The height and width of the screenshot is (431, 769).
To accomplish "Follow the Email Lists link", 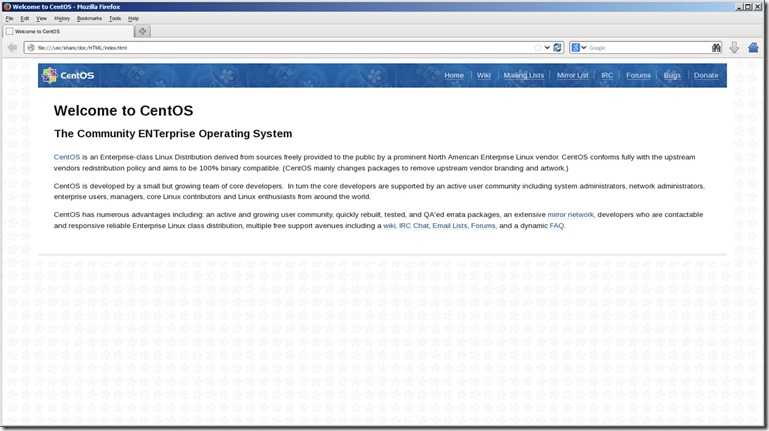I will [450, 226].
